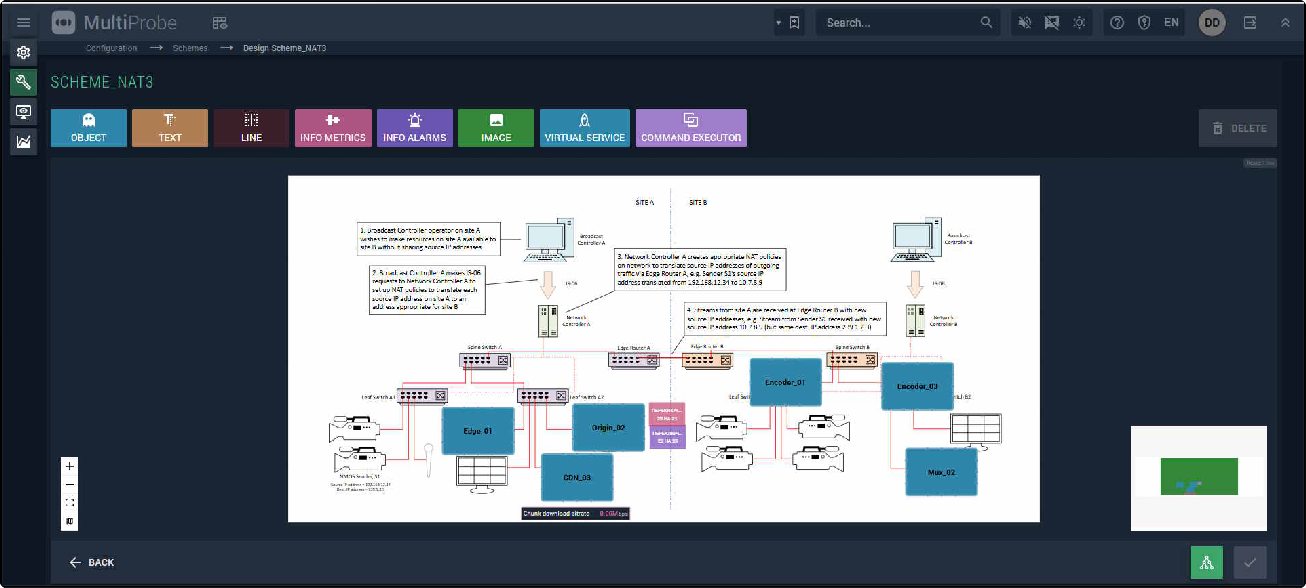Screen dimensions: 1306x588
Task: Toggle the light/dark theme brightness icon
Action: pos(1078,22)
